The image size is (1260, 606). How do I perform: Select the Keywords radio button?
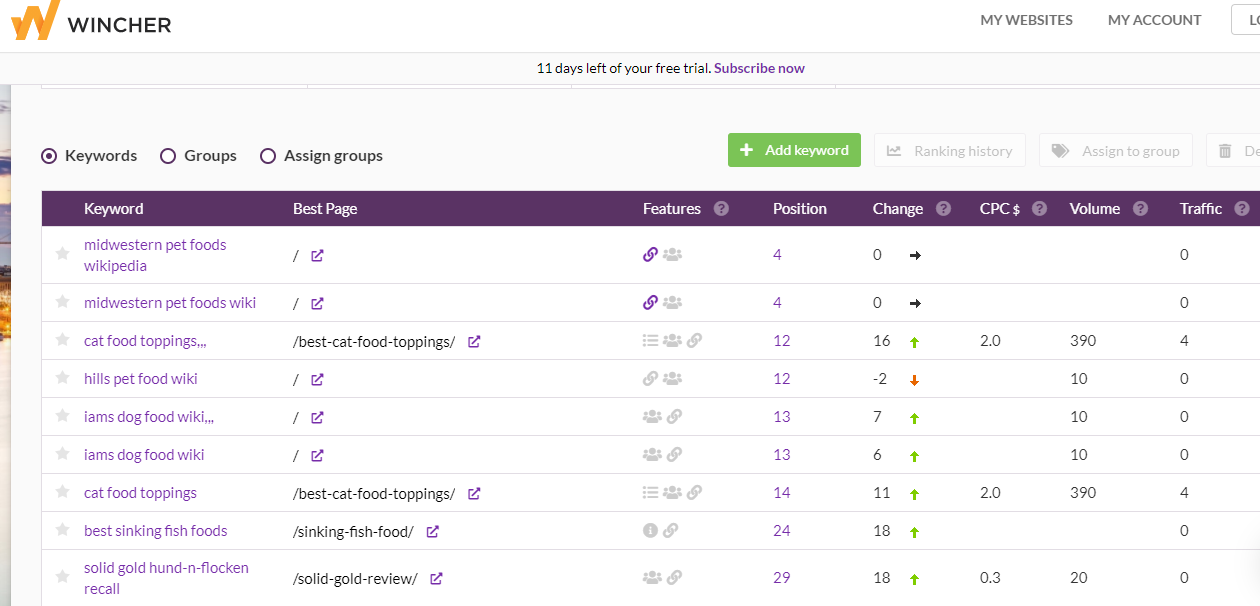click(49, 156)
